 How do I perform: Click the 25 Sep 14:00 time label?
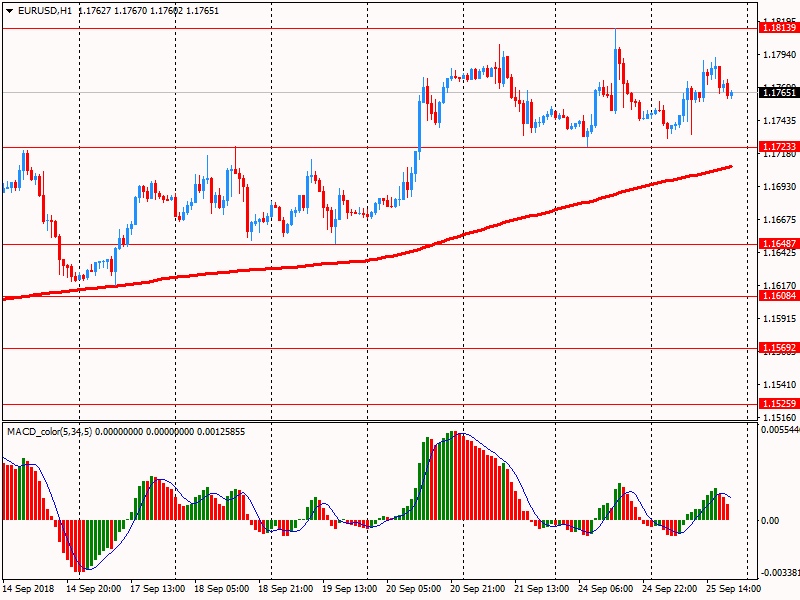(735, 589)
